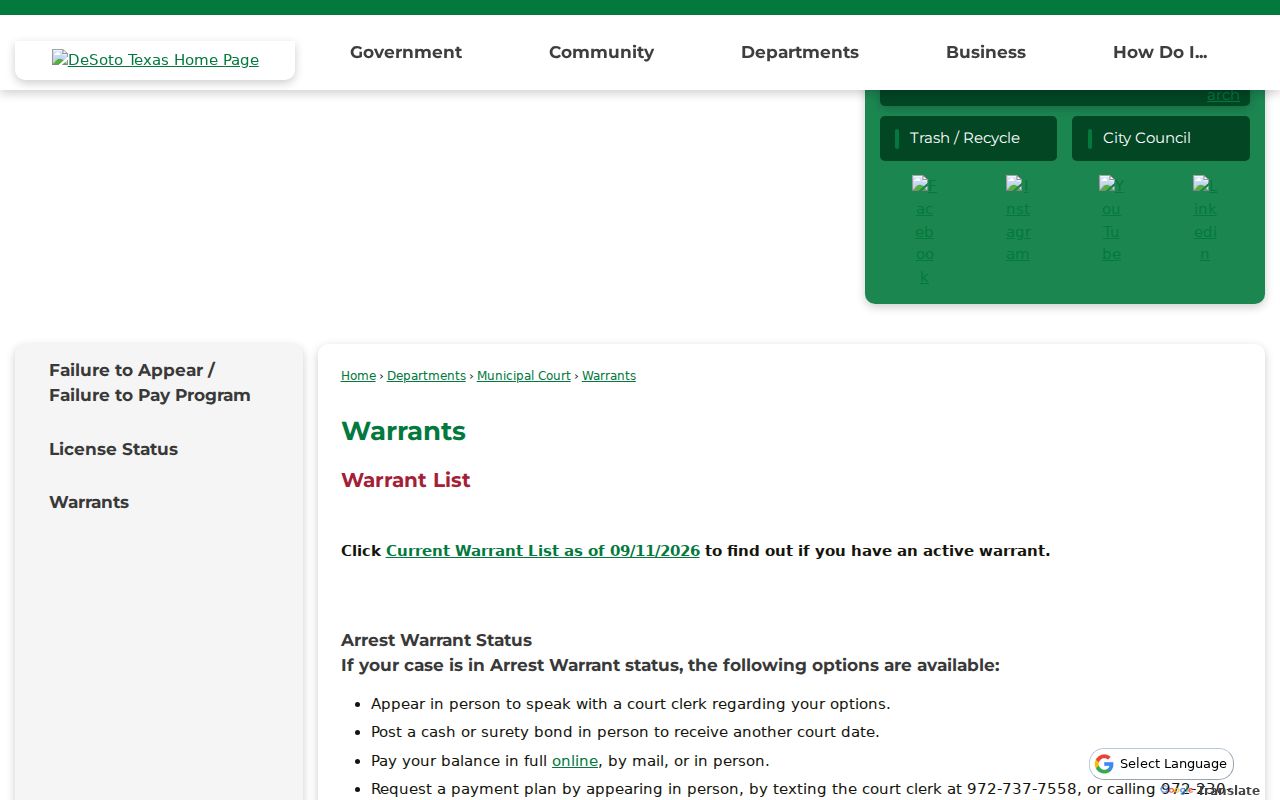Click the Home breadcrumb link
1280x800 pixels.
click(x=358, y=376)
